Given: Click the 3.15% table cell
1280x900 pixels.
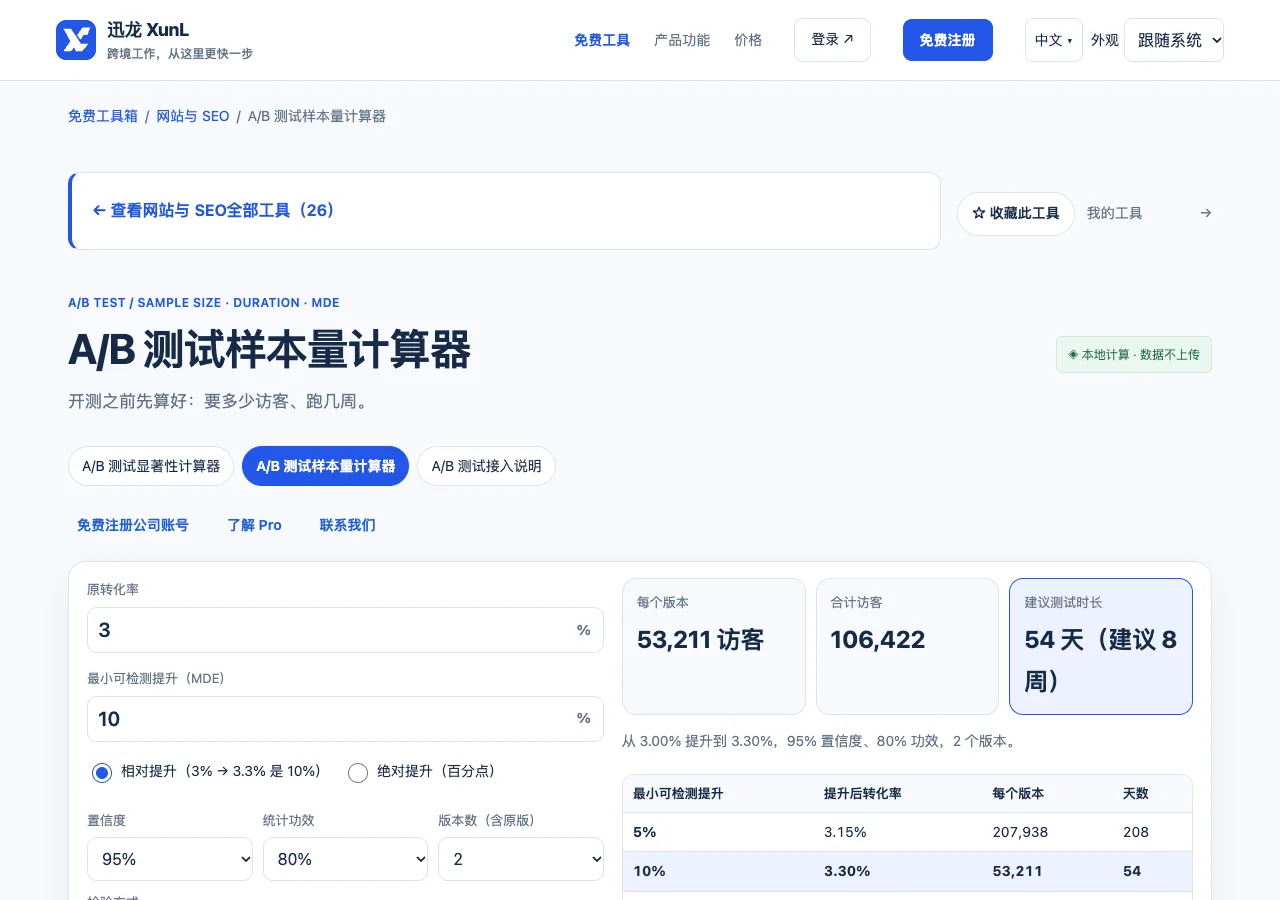Looking at the screenshot, I should pos(845,832).
